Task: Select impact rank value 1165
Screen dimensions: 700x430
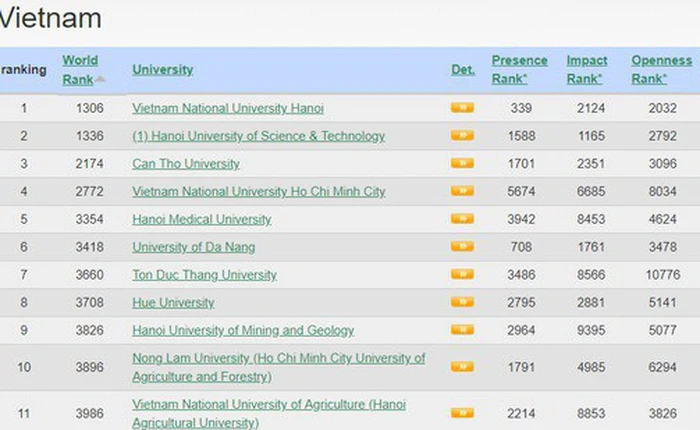Action: click(x=591, y=136)
